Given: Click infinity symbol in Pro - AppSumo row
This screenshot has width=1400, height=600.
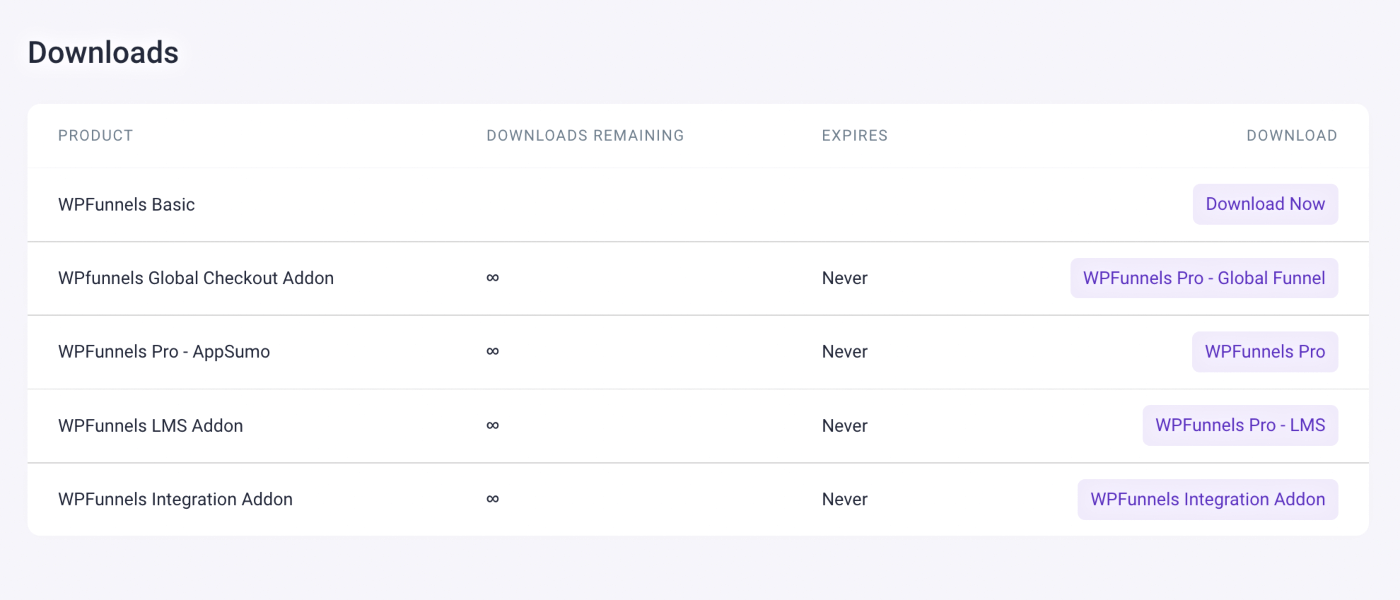Looking at the screenshot, I should pos(492,351).
